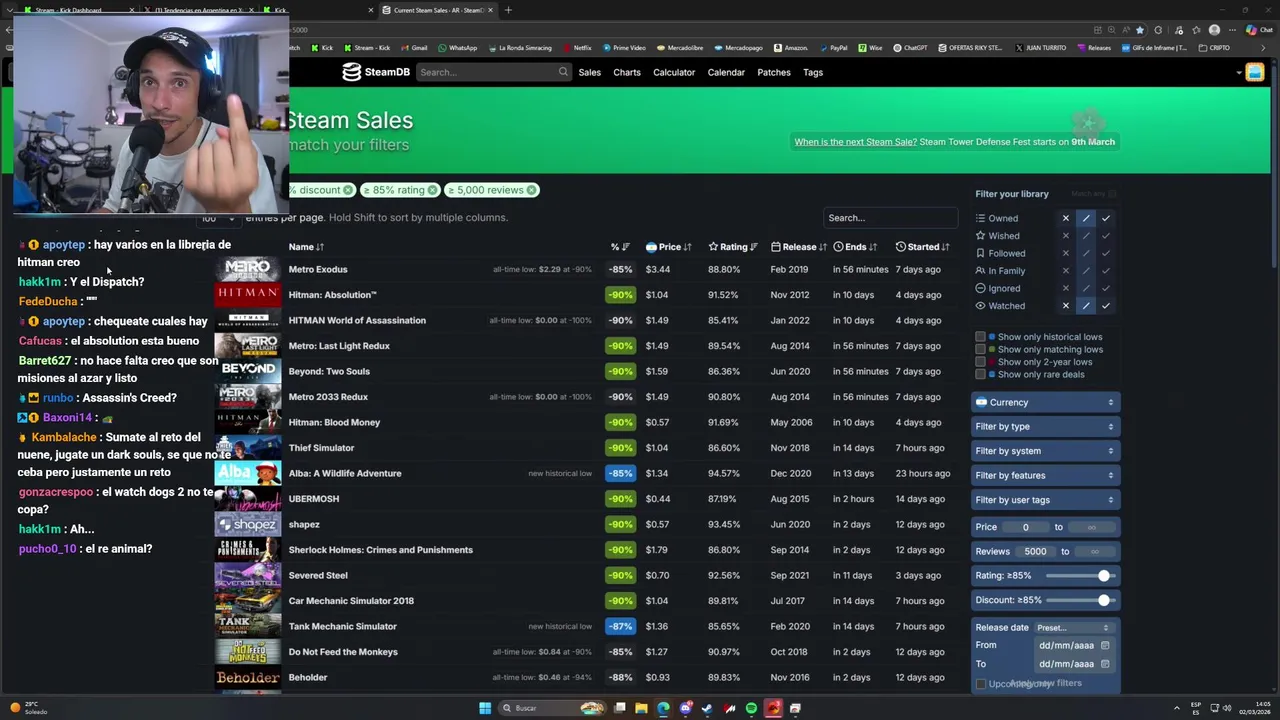Open the Beyond: Two Souls game link

pyautogui.click(x=329, y=371)
